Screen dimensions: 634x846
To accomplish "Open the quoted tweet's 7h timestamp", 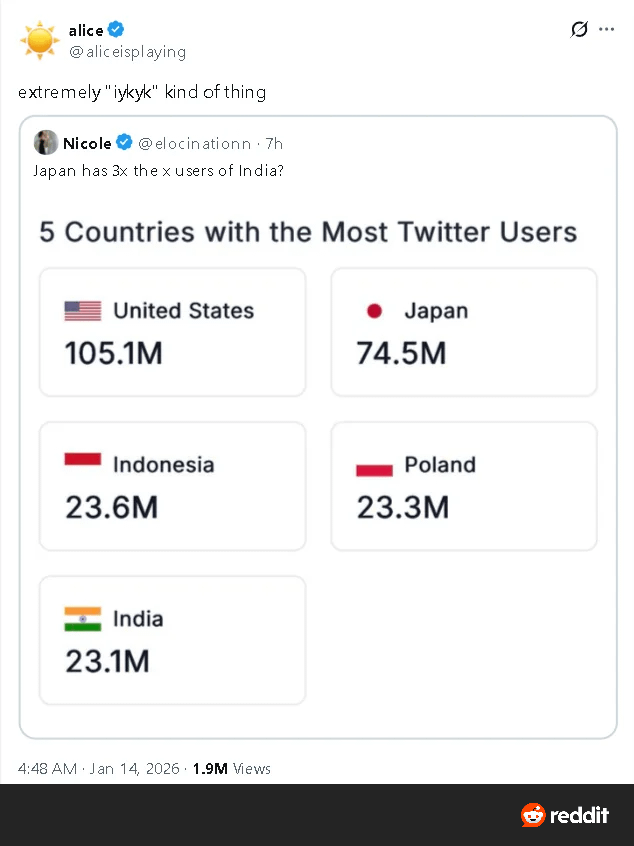I will pos(274,143).
